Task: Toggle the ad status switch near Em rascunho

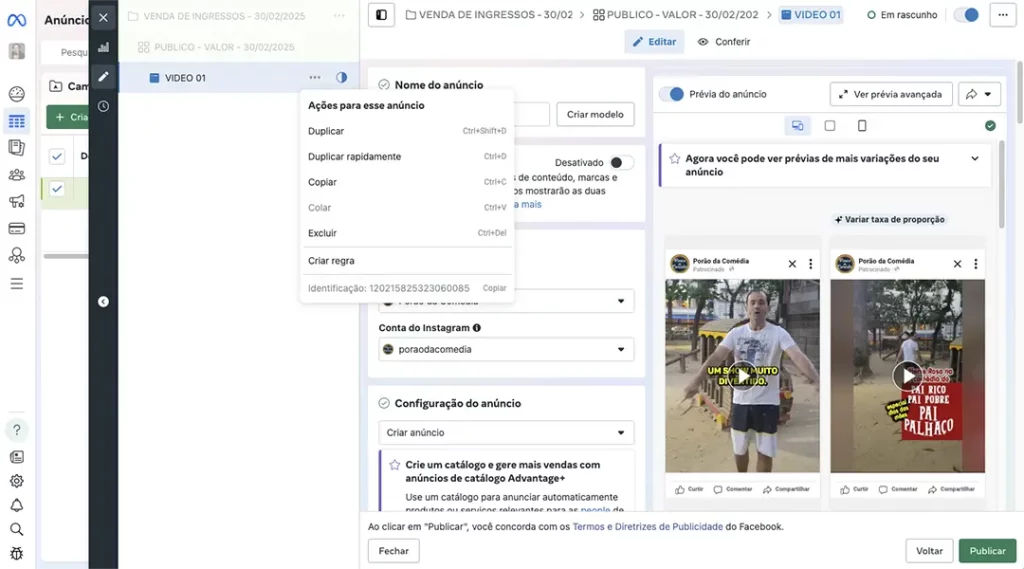Action: (966, 15)
